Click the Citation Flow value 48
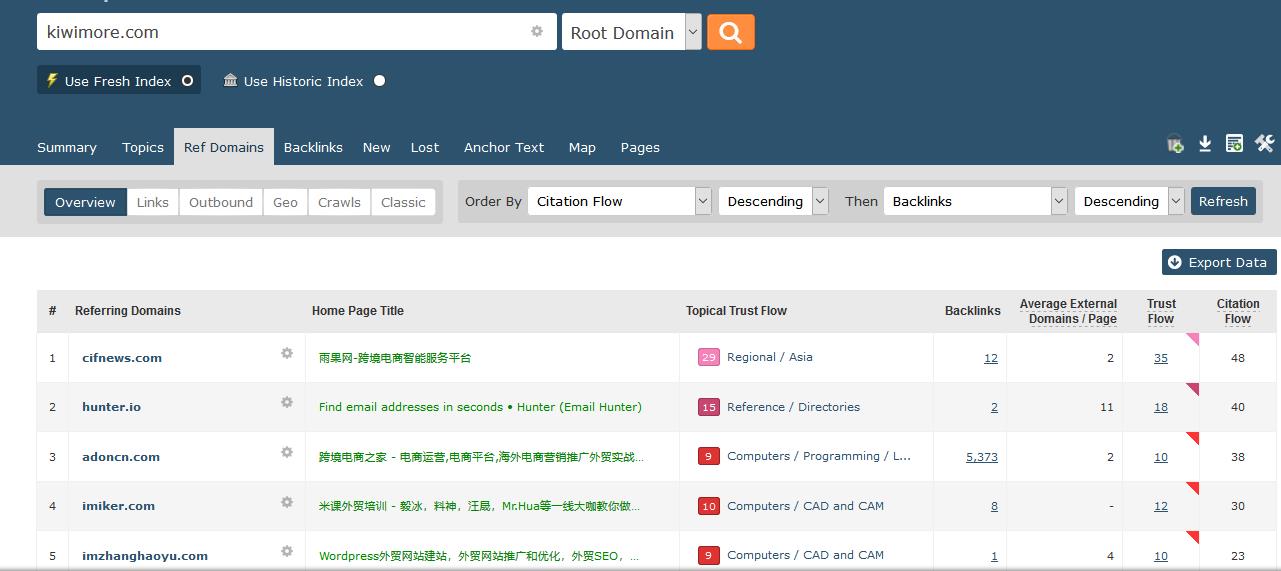Screen dimensions: 1281x571 [x=1238, y=358]
